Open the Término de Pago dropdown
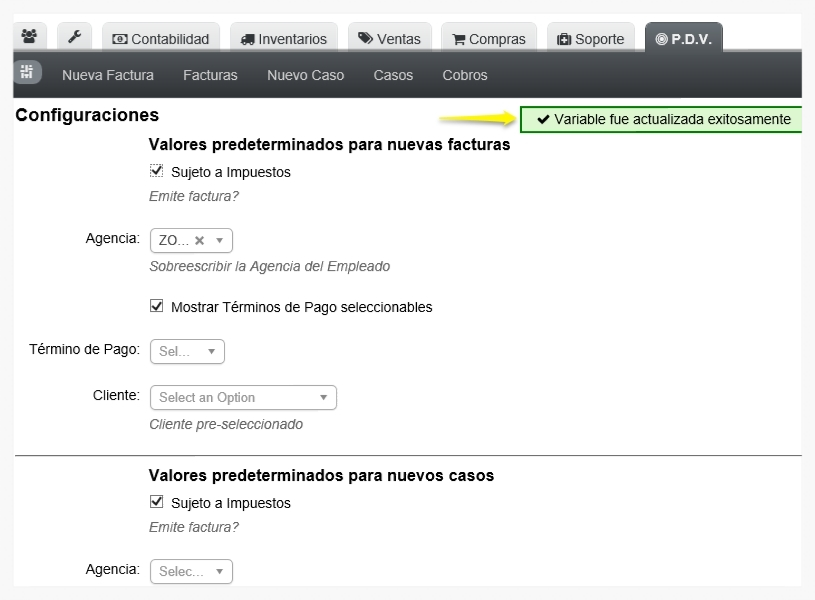 [188, 351]
